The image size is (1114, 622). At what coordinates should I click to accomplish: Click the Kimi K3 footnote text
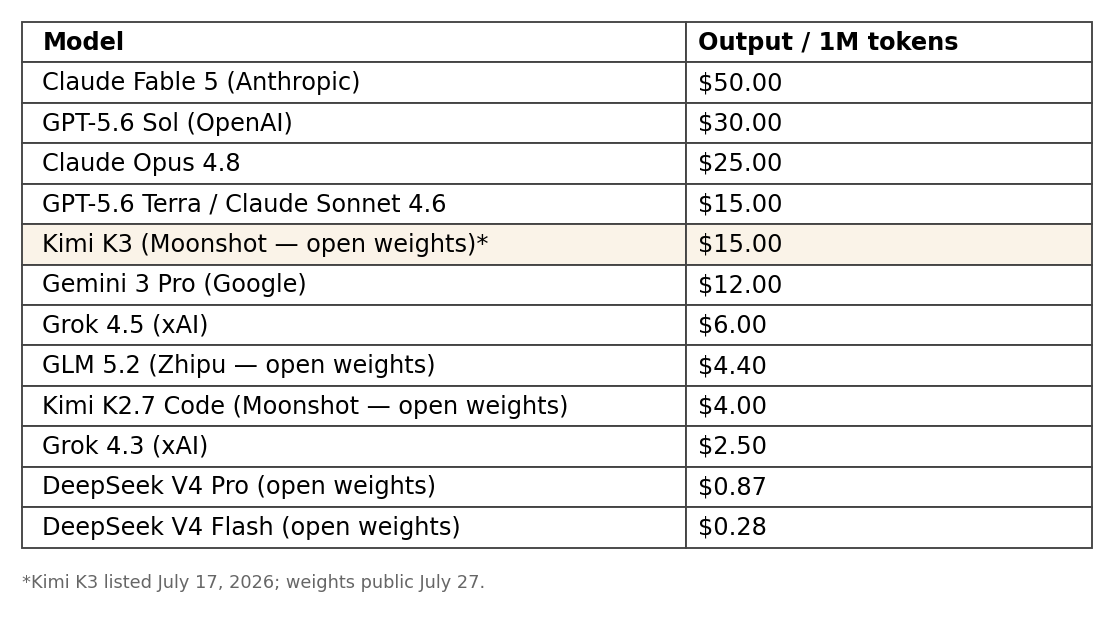coord(253,582)
